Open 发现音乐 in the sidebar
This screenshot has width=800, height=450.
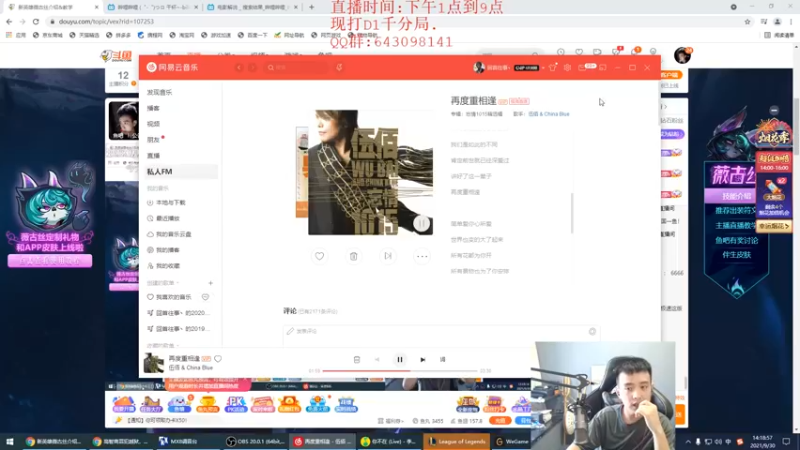[x=159, y=92]
